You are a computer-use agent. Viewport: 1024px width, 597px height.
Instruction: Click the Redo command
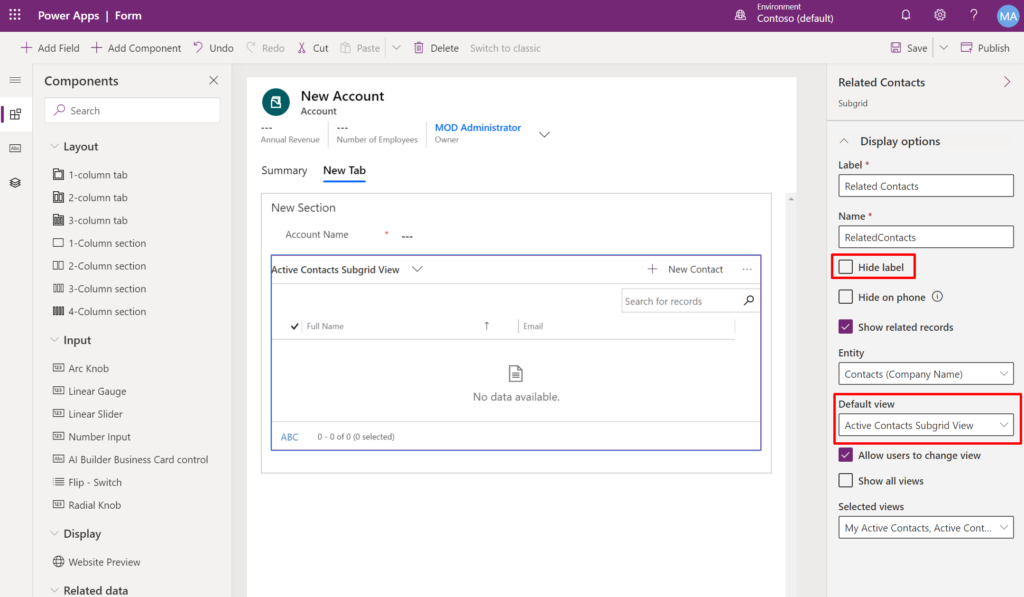click(x=265, y=48)
